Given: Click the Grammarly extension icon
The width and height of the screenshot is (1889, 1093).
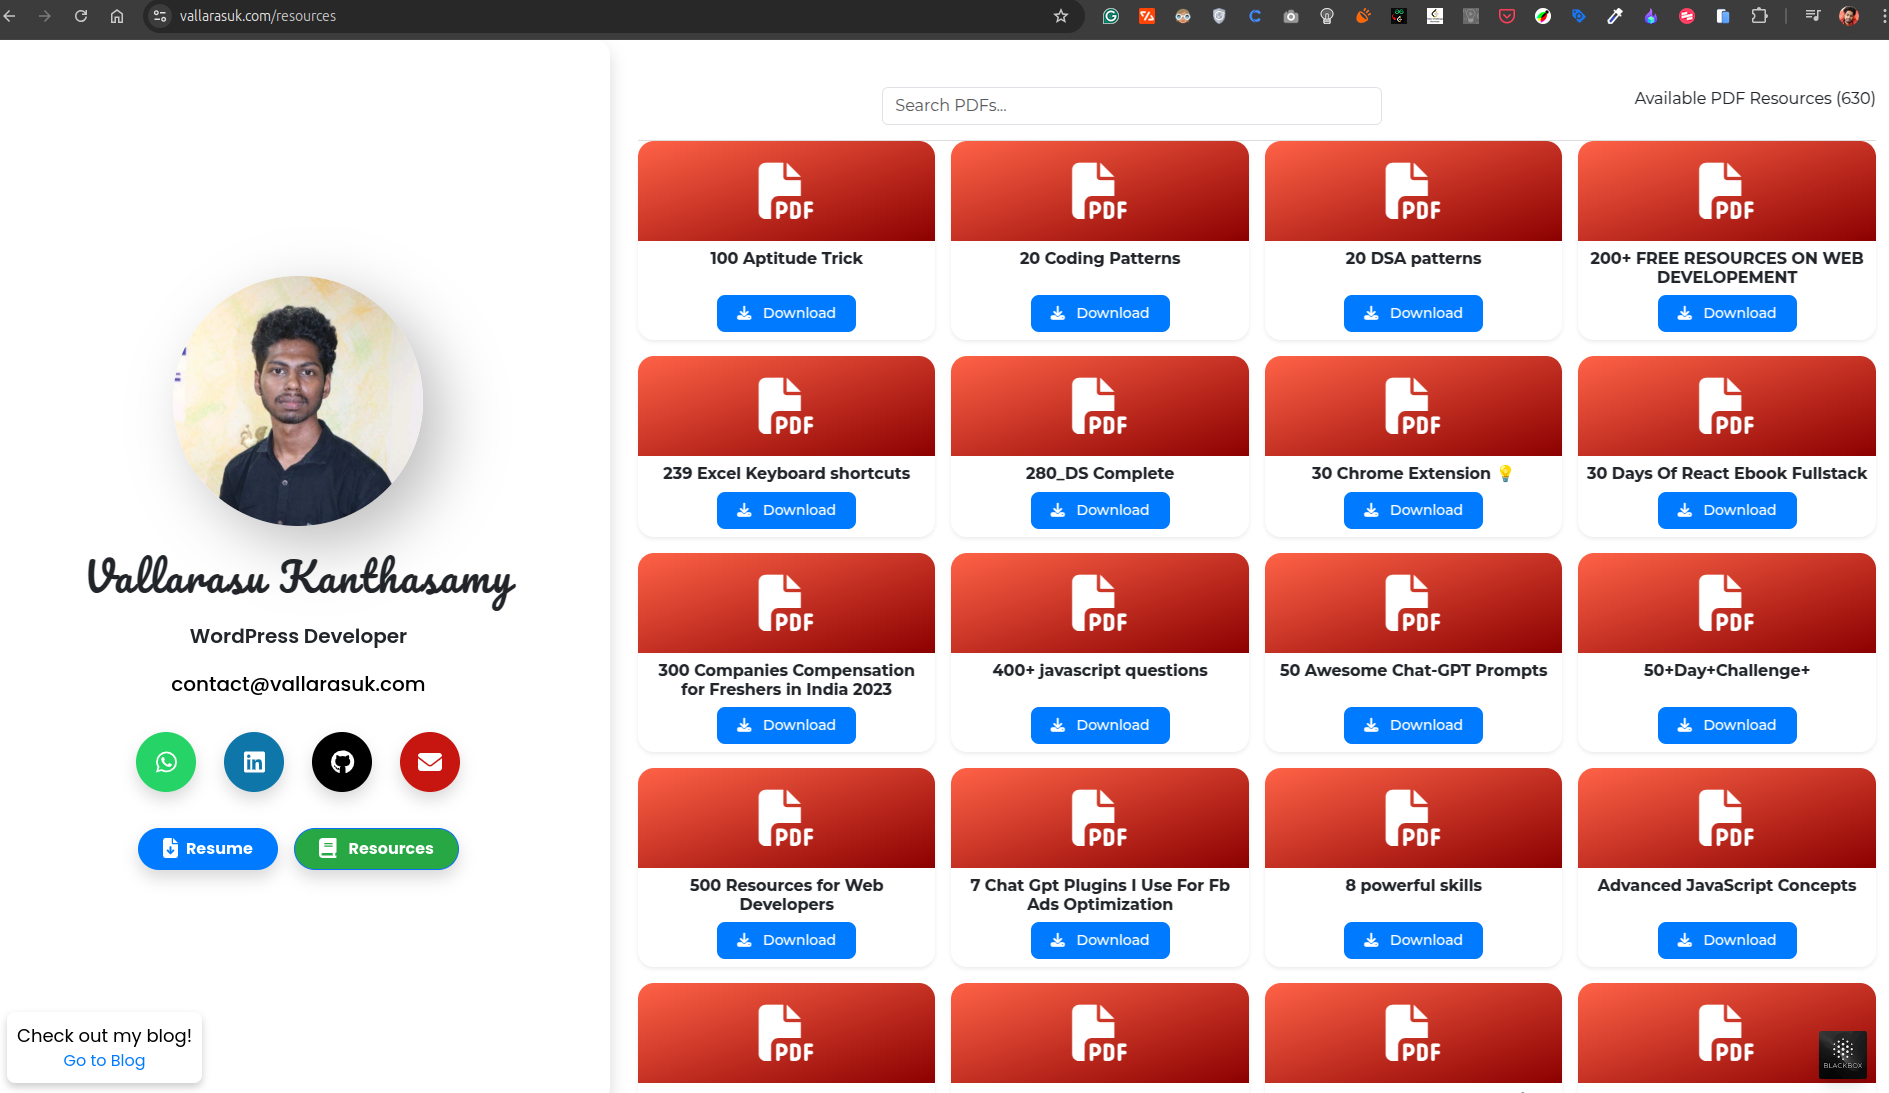Looking at the screenshot, I should (1111, 16).
